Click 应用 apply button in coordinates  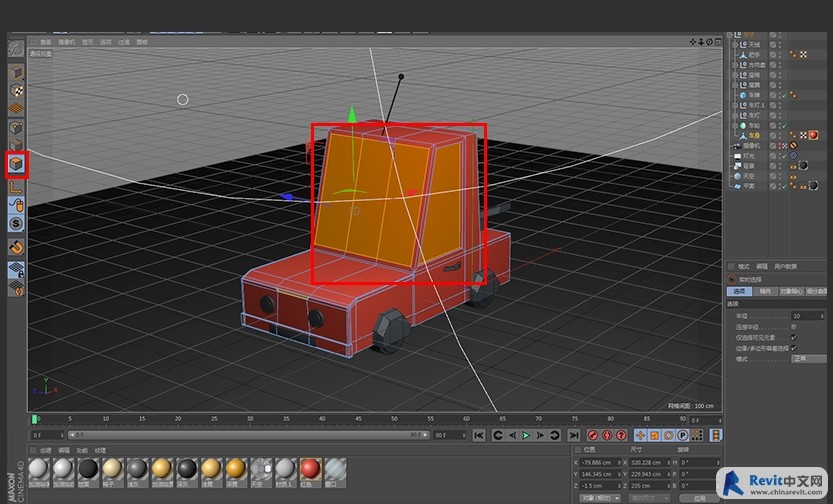700,498
